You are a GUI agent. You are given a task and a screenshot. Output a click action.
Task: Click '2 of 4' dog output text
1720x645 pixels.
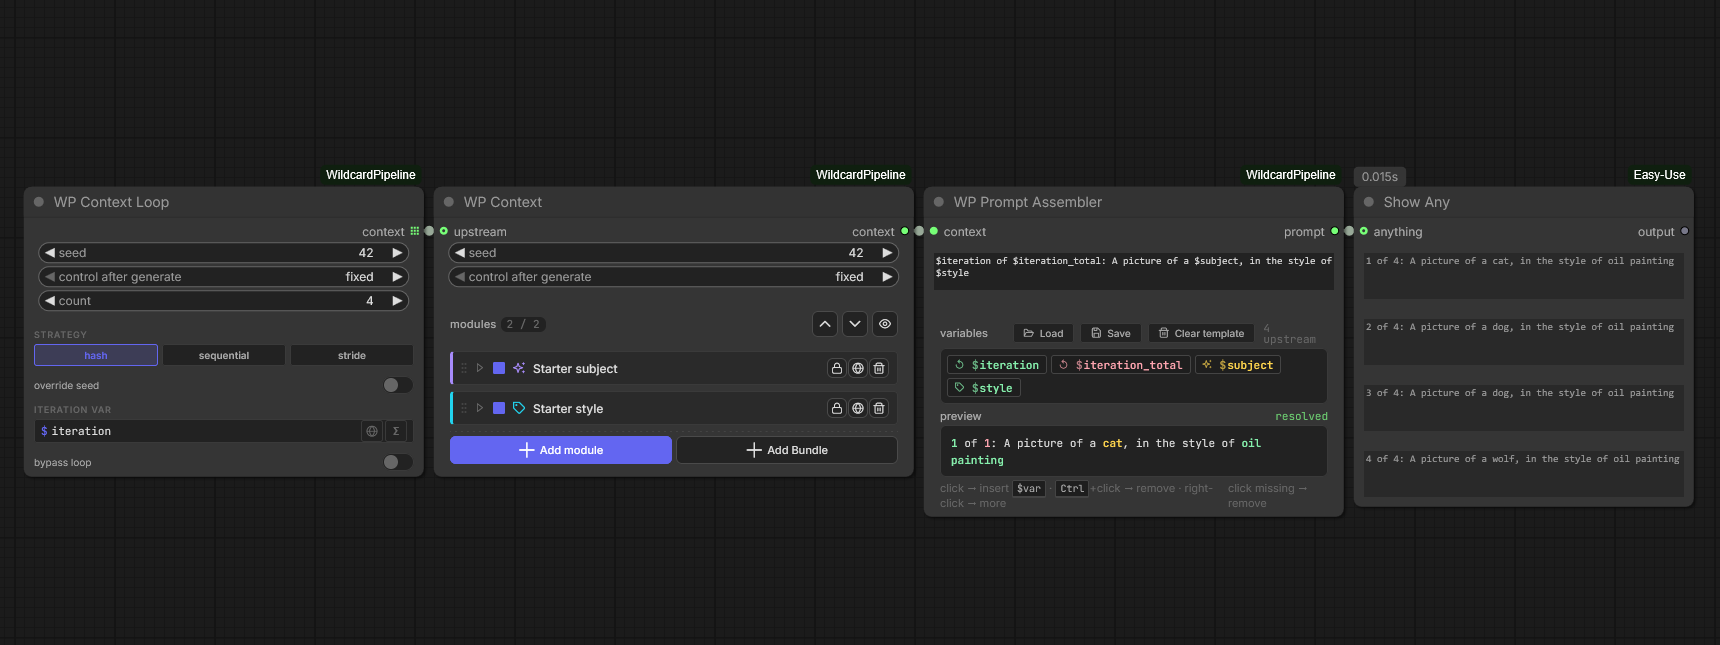(x=1524, y=341)
